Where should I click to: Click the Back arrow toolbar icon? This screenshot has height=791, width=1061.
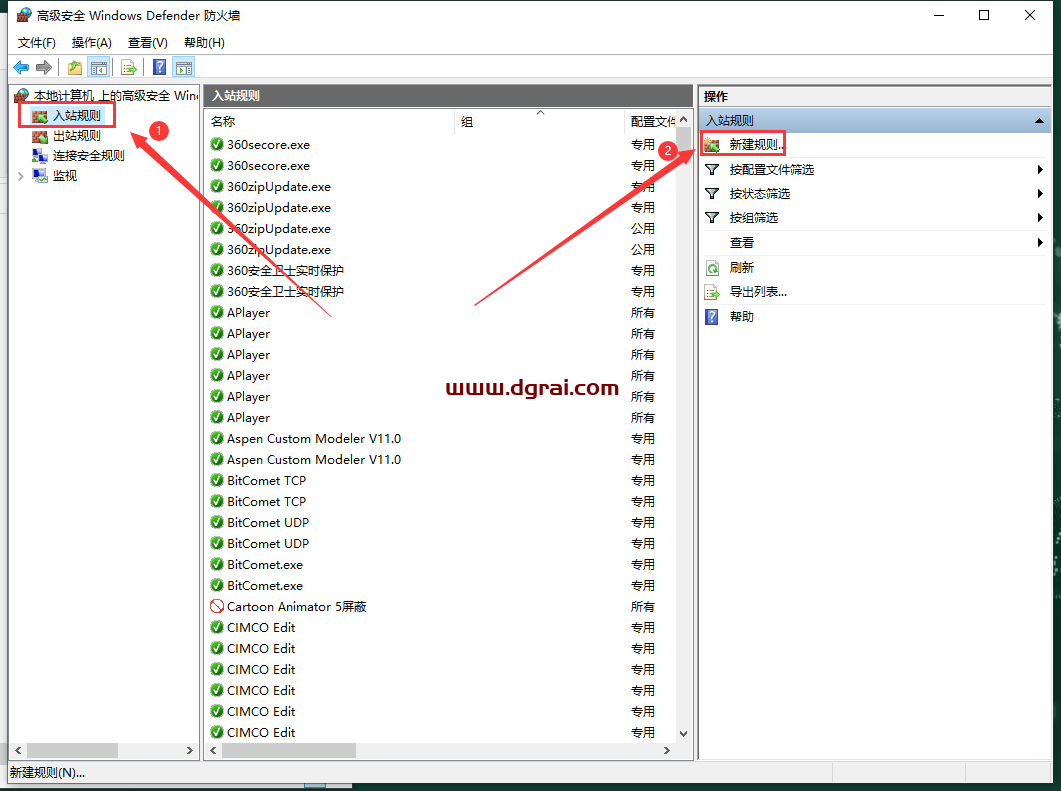[x=21, y=67]
